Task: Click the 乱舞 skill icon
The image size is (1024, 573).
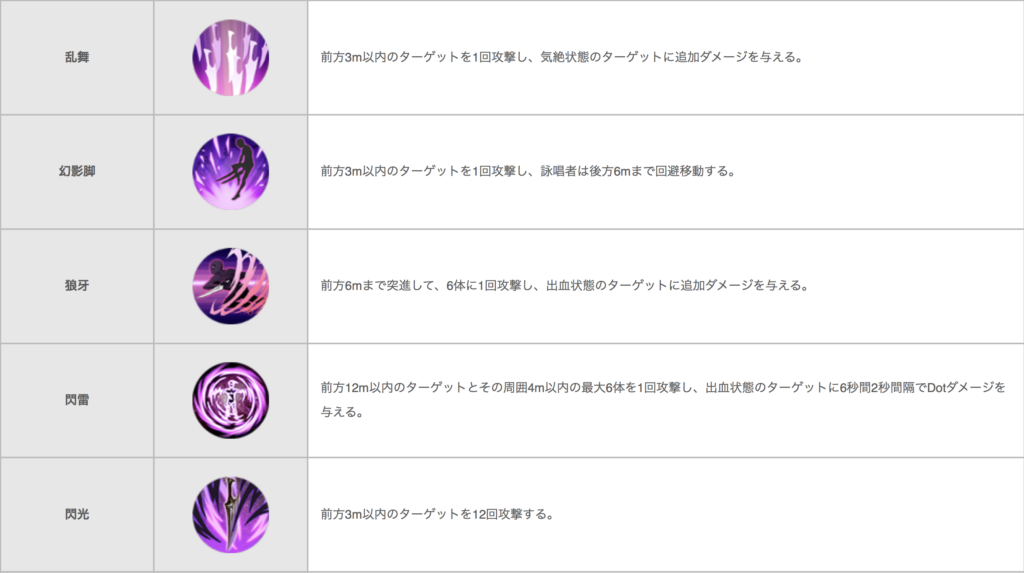Action: (231, 57)
